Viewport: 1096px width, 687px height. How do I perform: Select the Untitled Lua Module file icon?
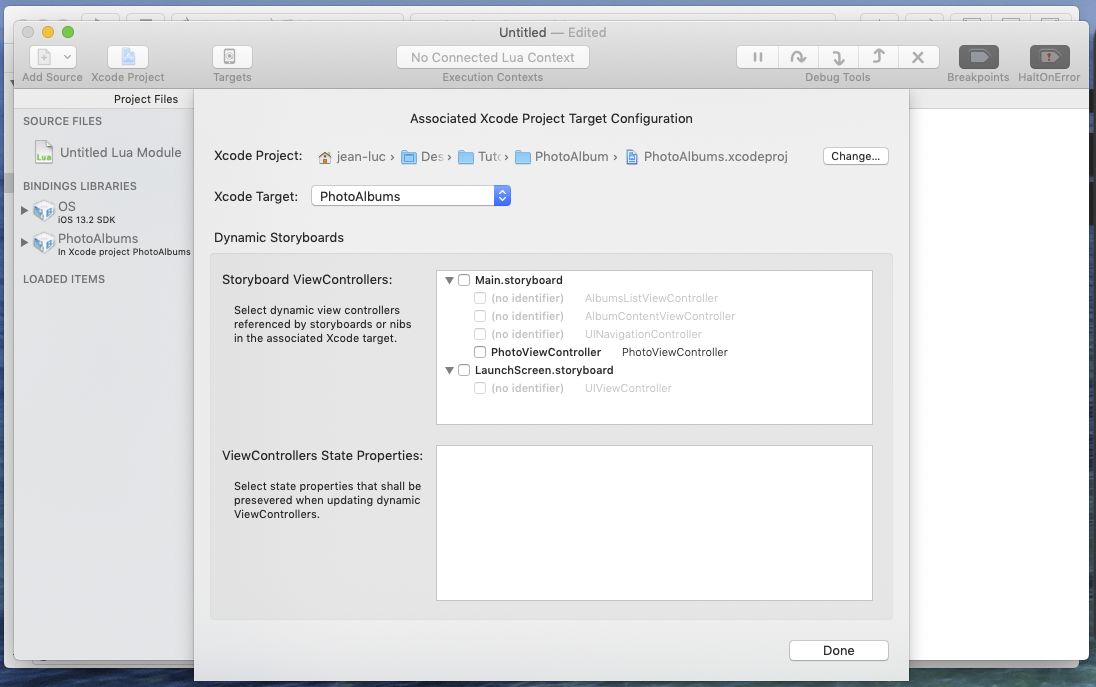43,152
